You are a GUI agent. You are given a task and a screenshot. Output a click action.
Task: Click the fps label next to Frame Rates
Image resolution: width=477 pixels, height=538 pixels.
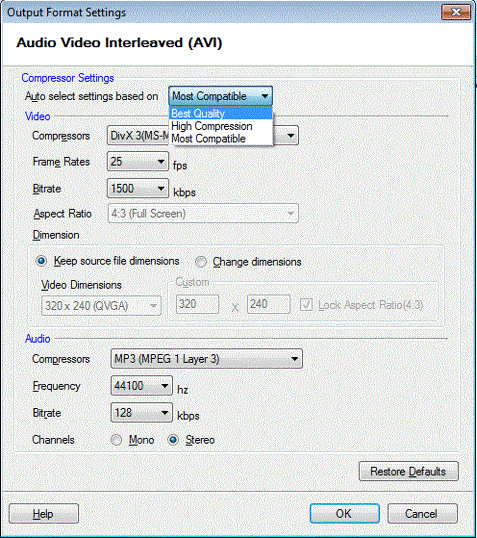coord(180,165)
